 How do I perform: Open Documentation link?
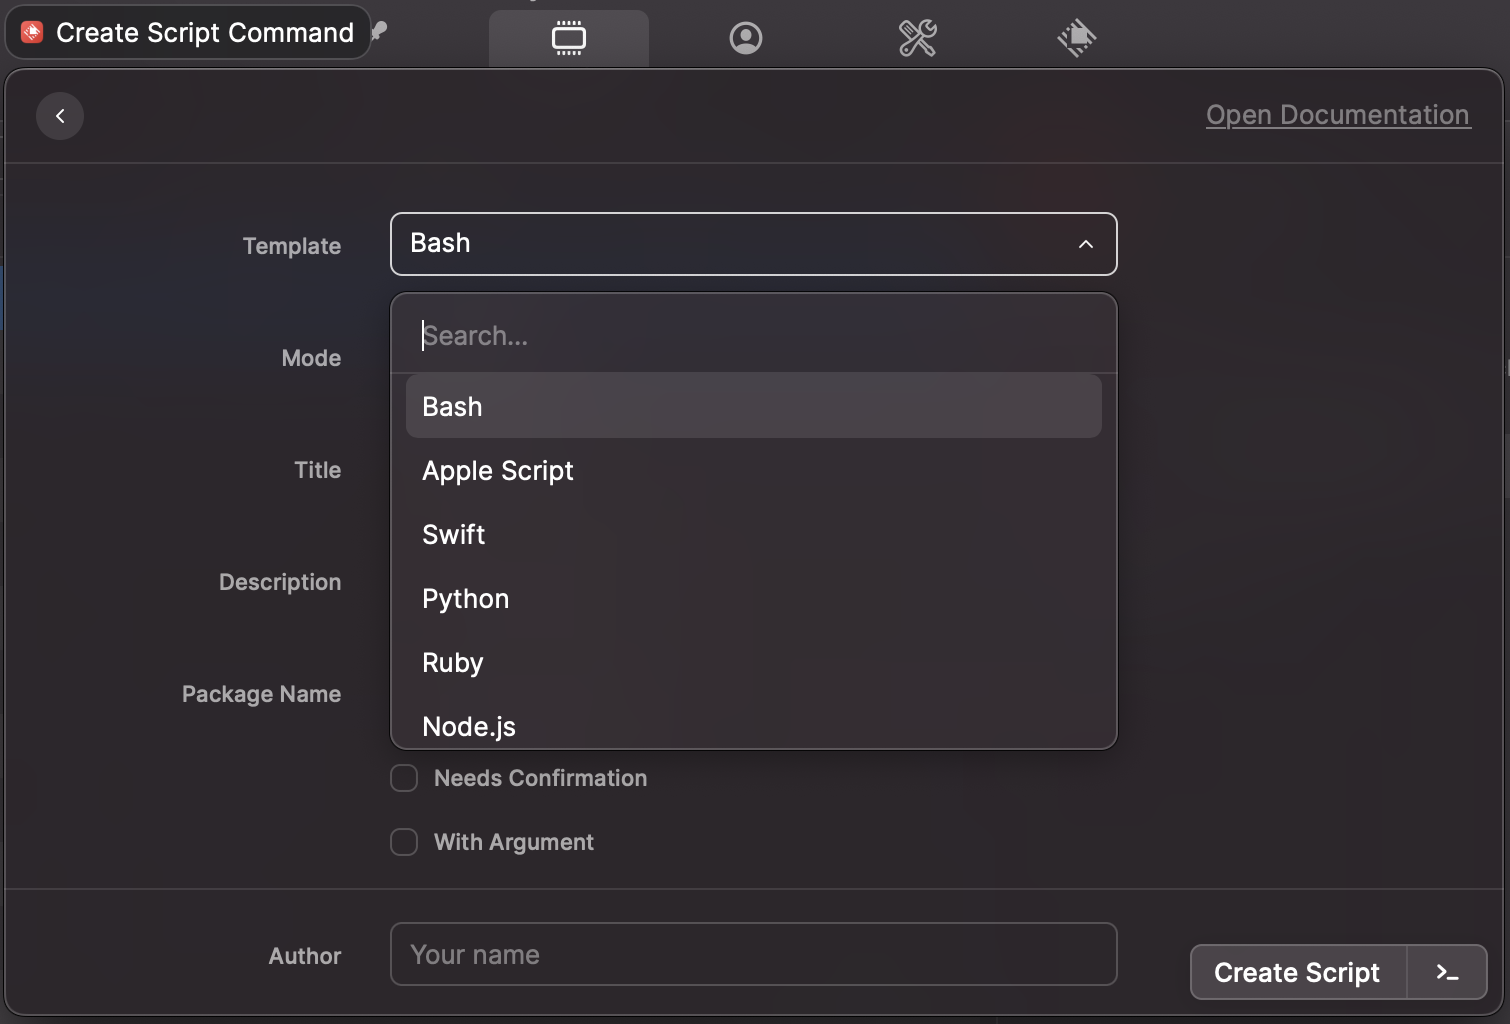point(1338,115)
